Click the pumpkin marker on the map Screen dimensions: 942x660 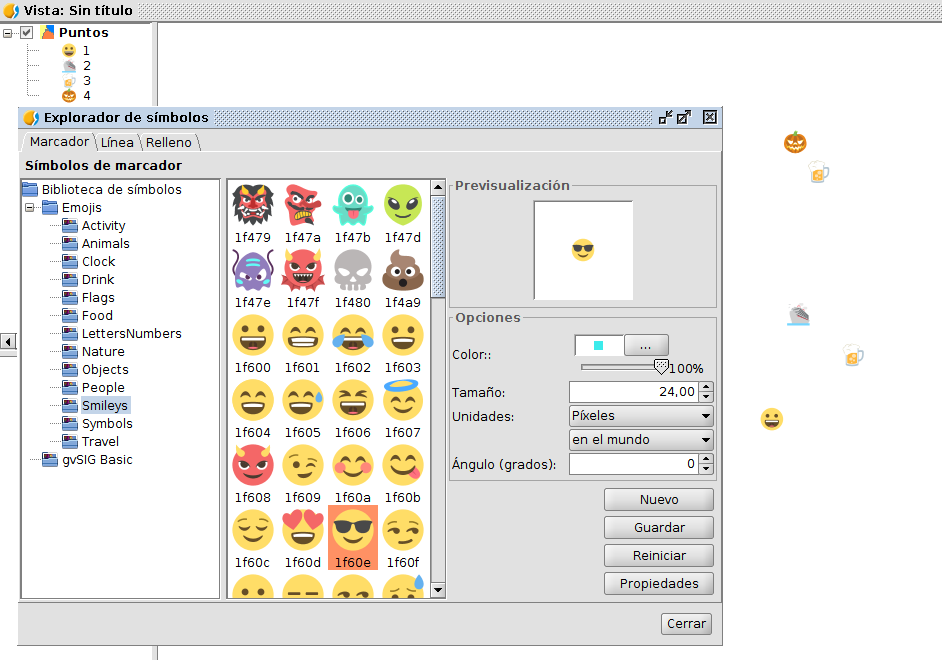pyautogui.click(x=795, y=142)
